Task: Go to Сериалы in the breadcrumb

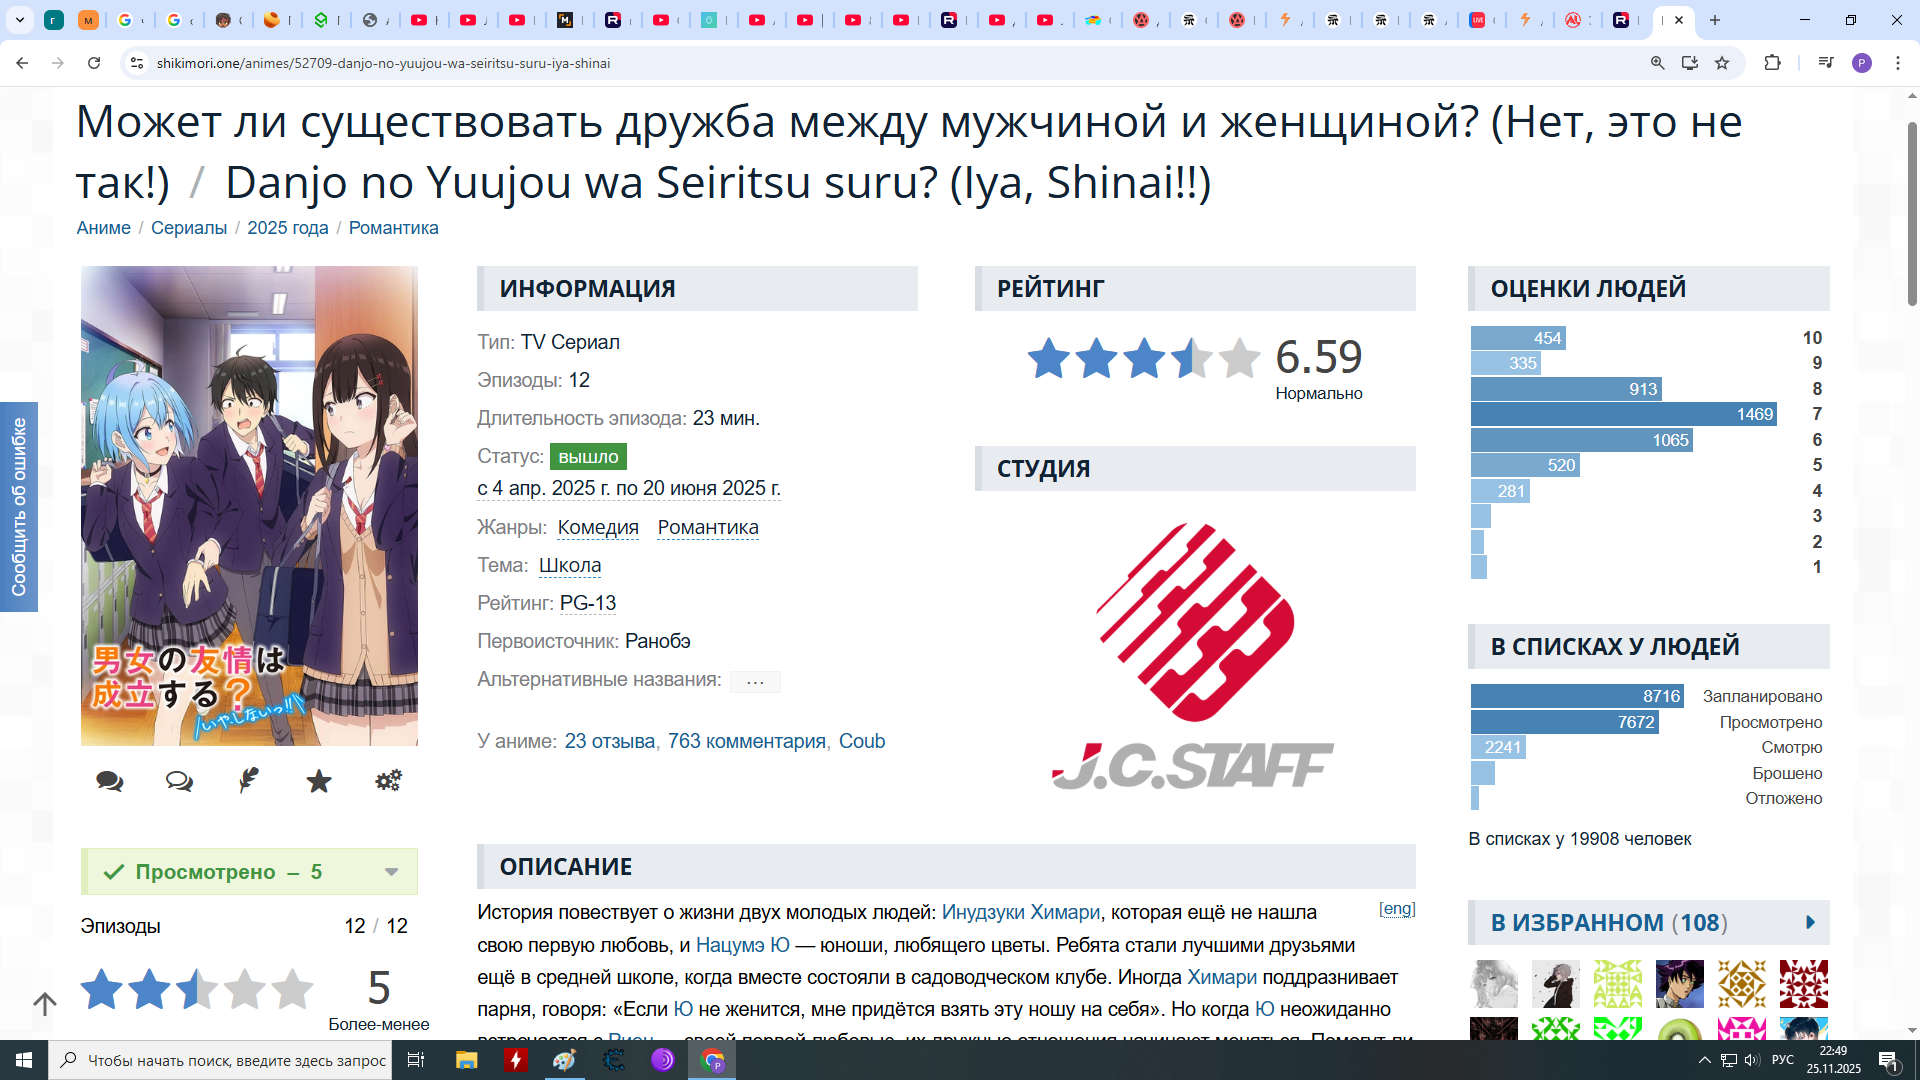Action: [189, 228]
